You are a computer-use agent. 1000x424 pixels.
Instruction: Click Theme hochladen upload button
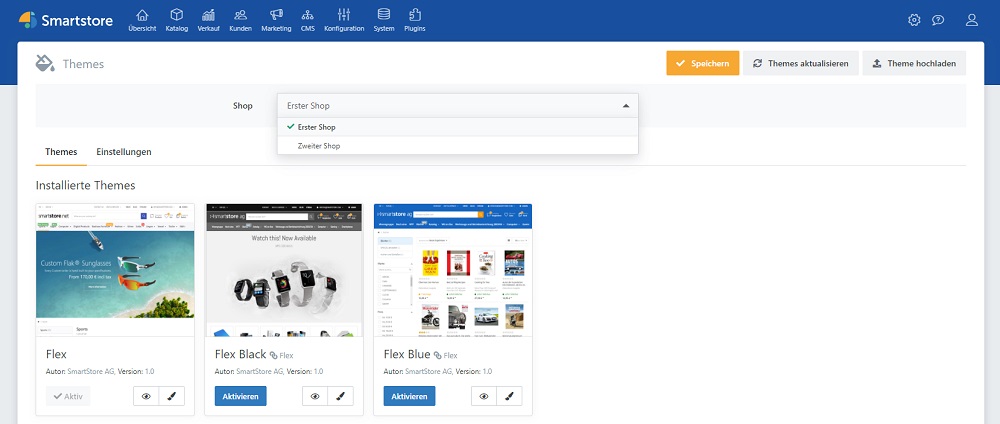point(914,63)
